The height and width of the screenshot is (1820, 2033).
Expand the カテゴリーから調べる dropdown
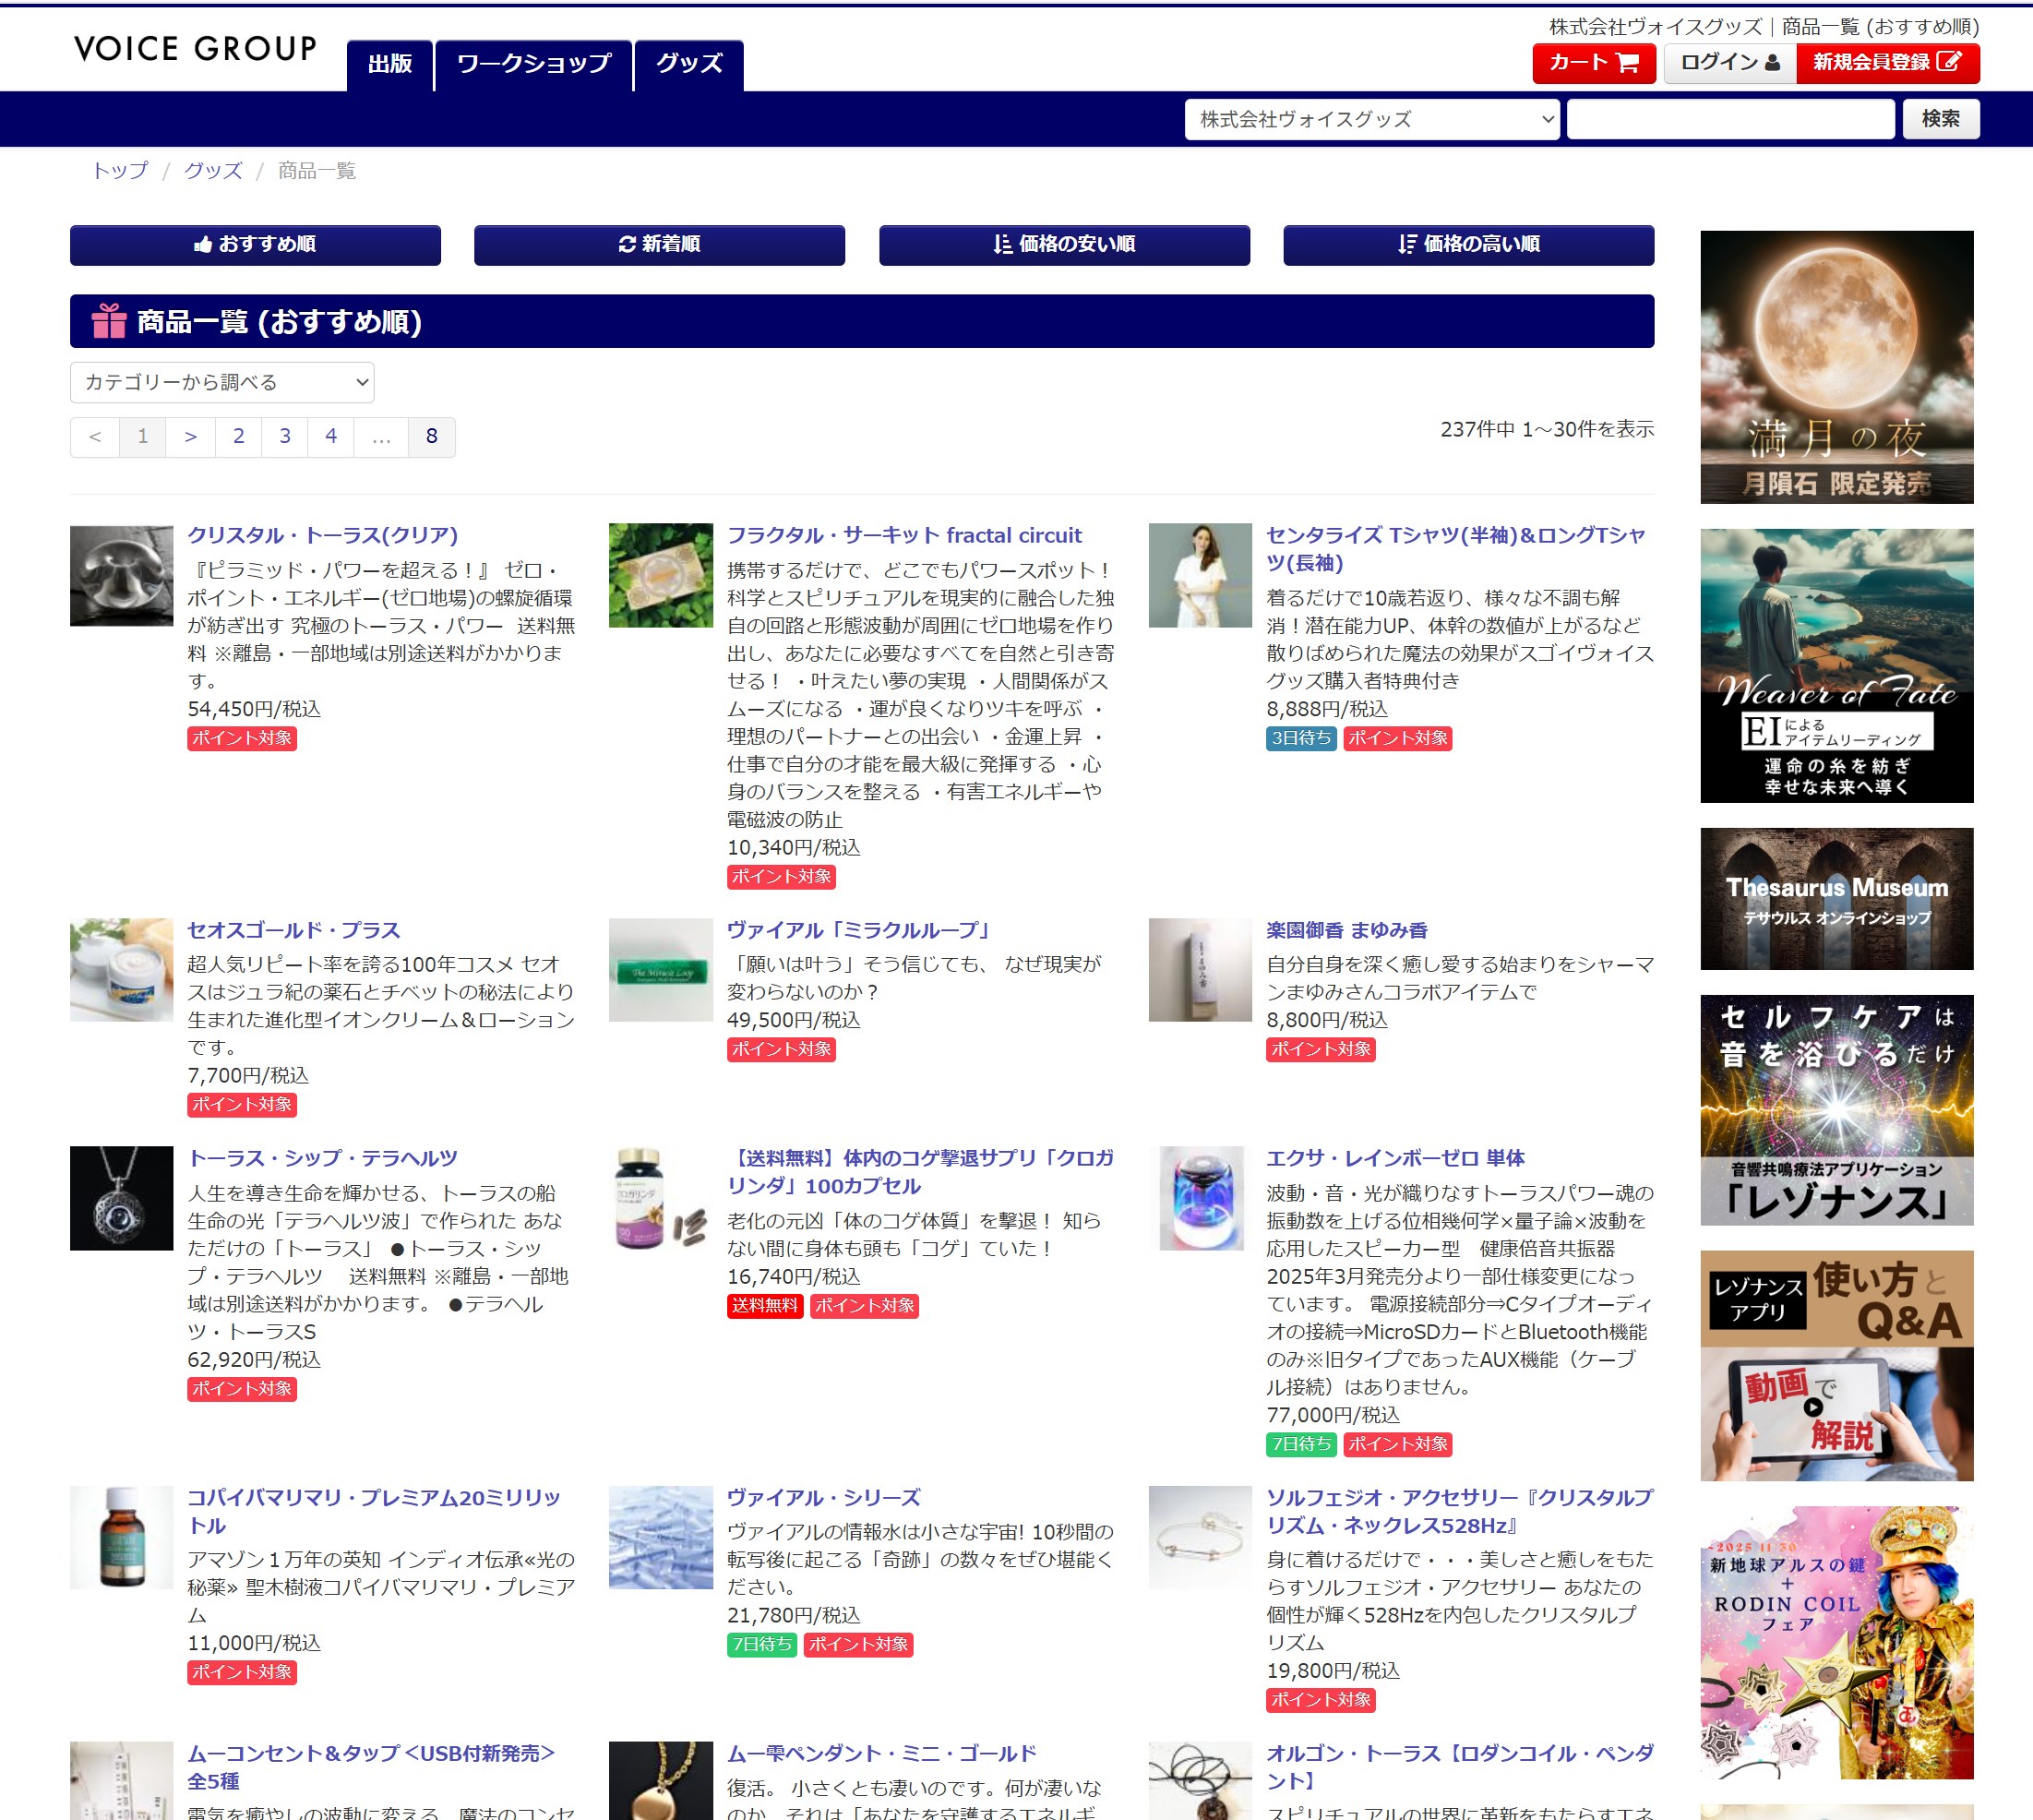tap(222, 382)
